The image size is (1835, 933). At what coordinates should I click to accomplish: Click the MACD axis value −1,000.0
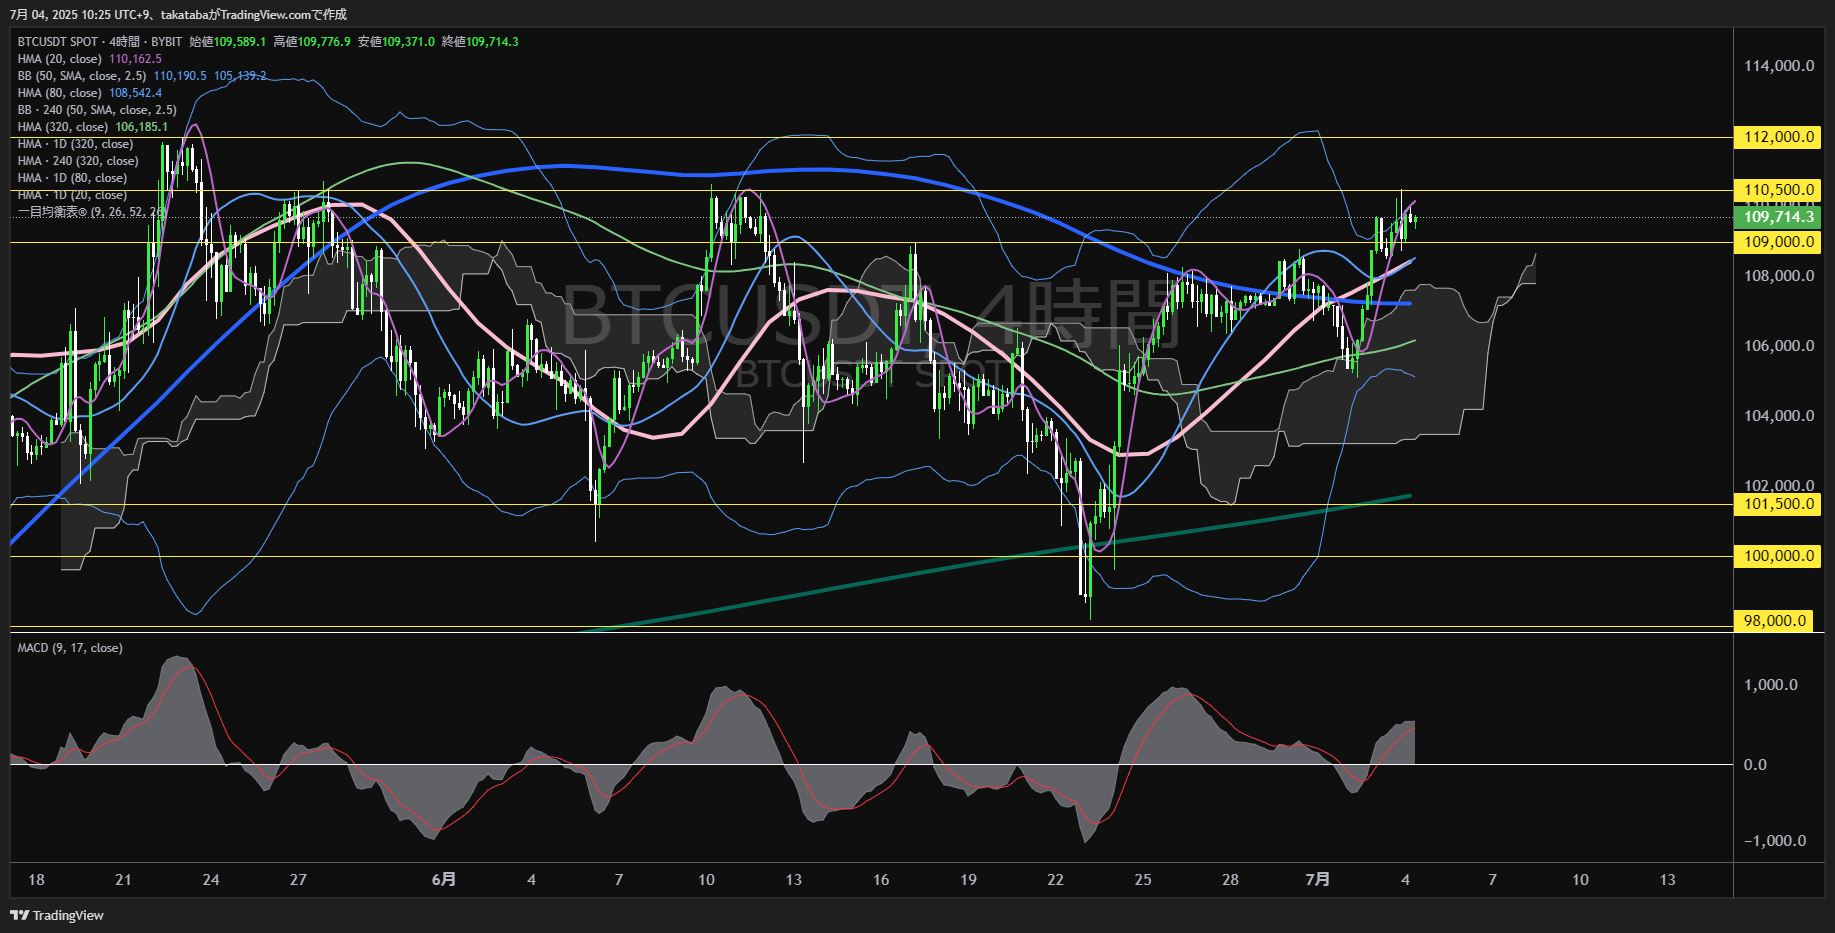coord(1775,841)
